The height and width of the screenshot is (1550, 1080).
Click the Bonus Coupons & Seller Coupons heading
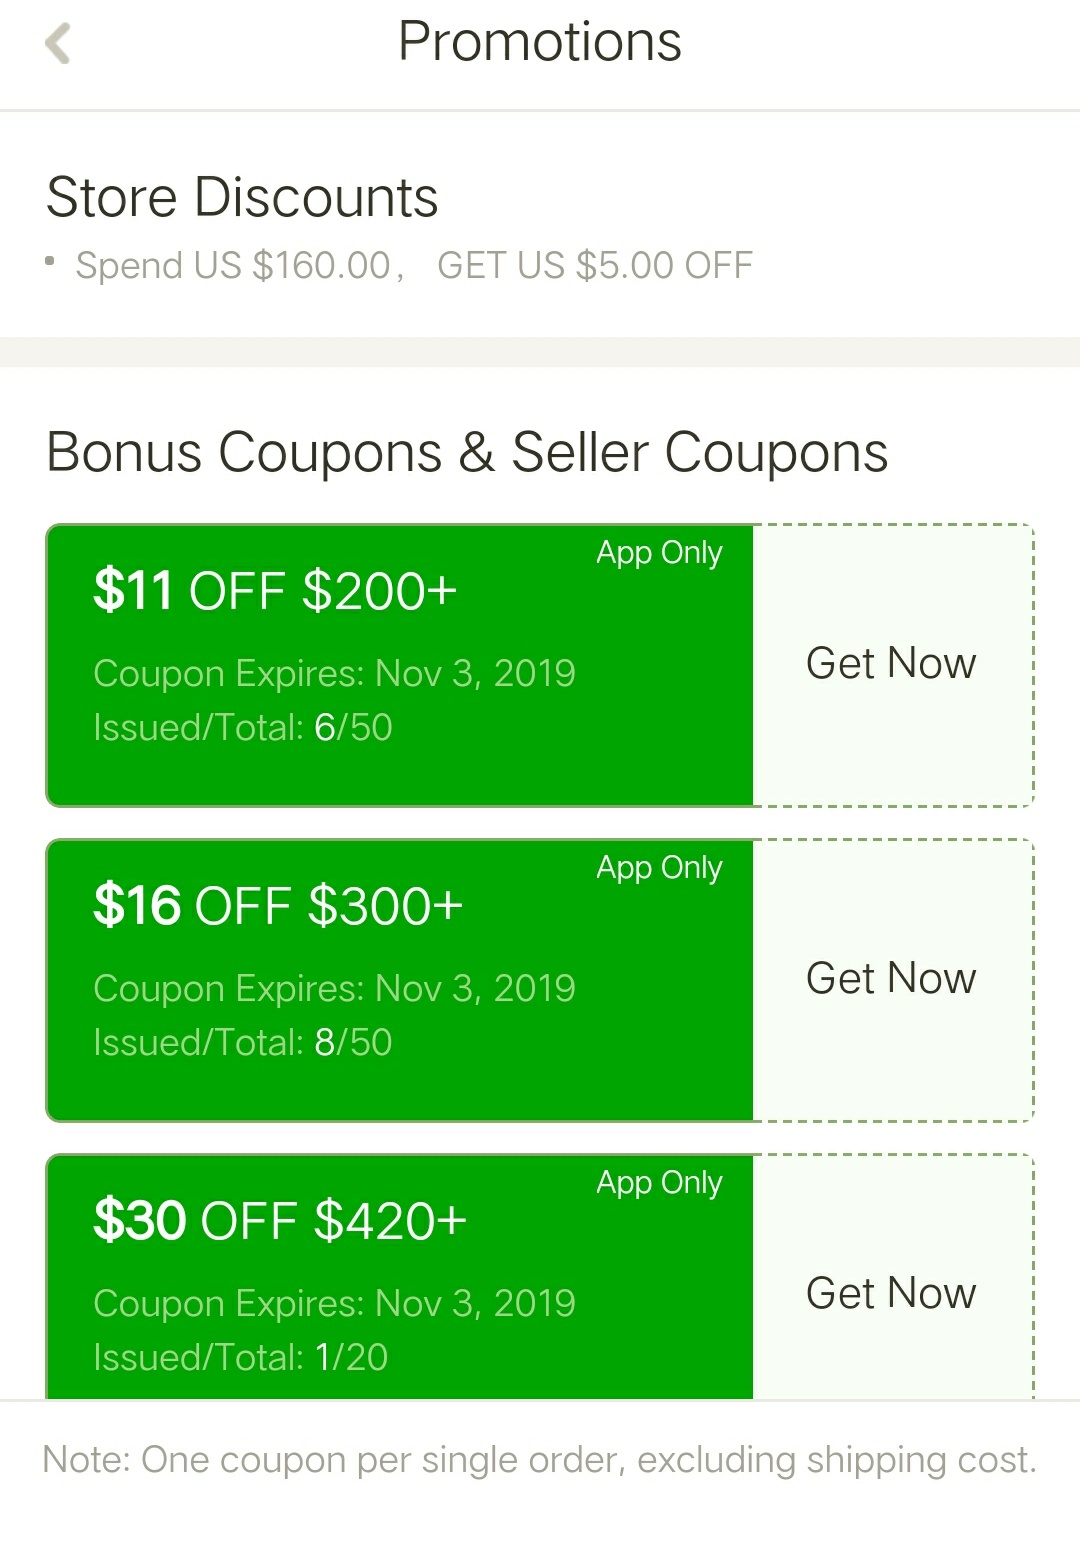(467, 452)
